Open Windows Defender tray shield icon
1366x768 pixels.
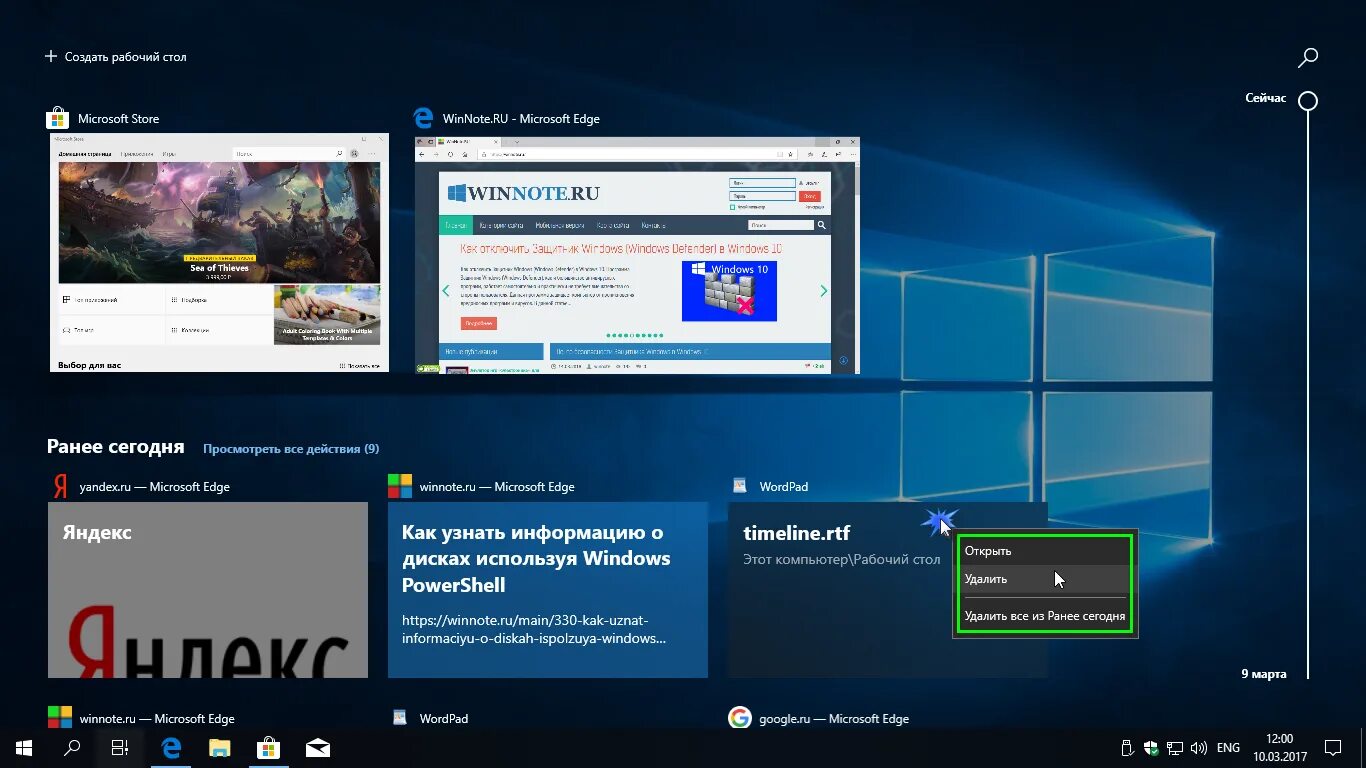pos(1151,748)
